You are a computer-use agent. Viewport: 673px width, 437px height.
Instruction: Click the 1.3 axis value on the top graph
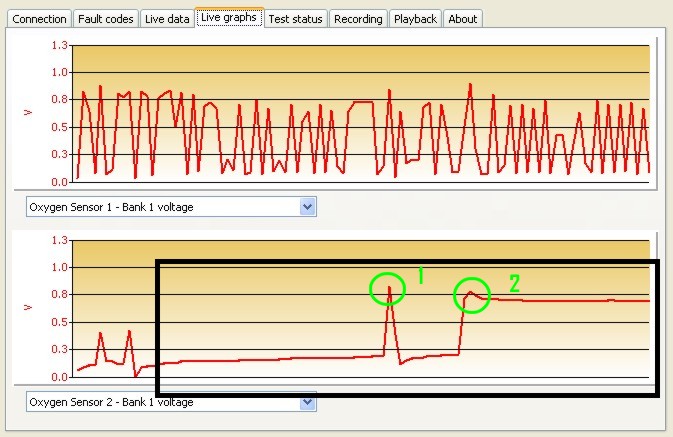pyautogui.click(x=59, y=45)
